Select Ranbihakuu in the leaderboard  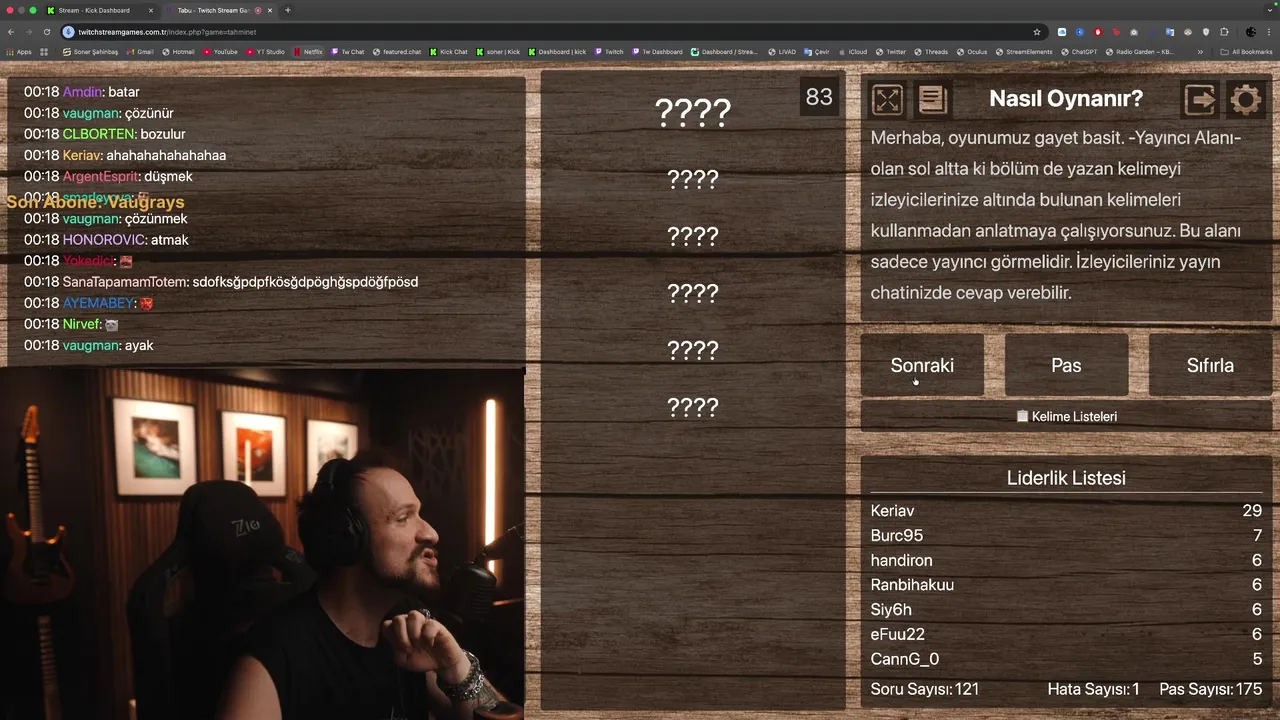tap(1066, 584)
